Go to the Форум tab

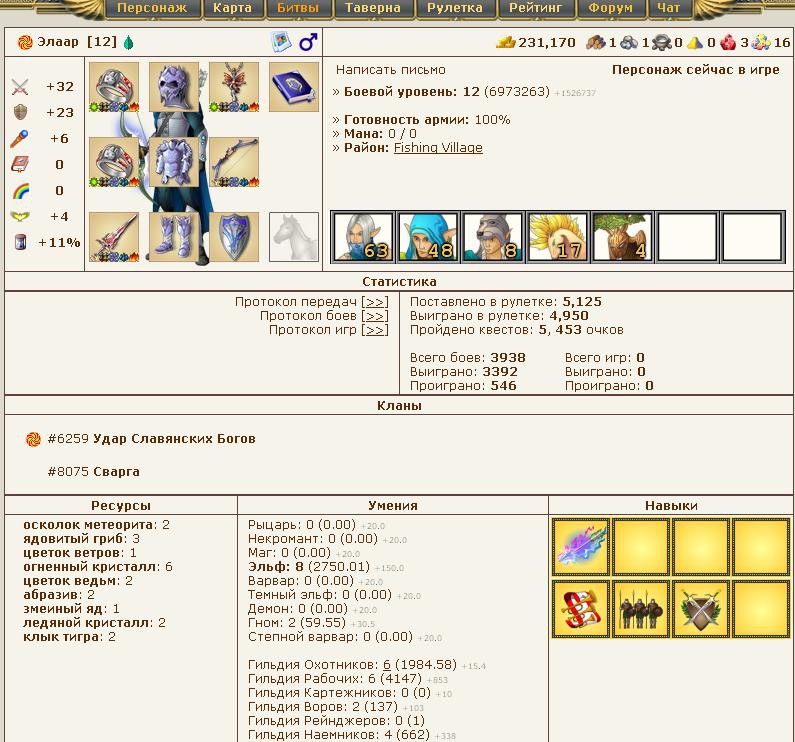click(610, 8)
